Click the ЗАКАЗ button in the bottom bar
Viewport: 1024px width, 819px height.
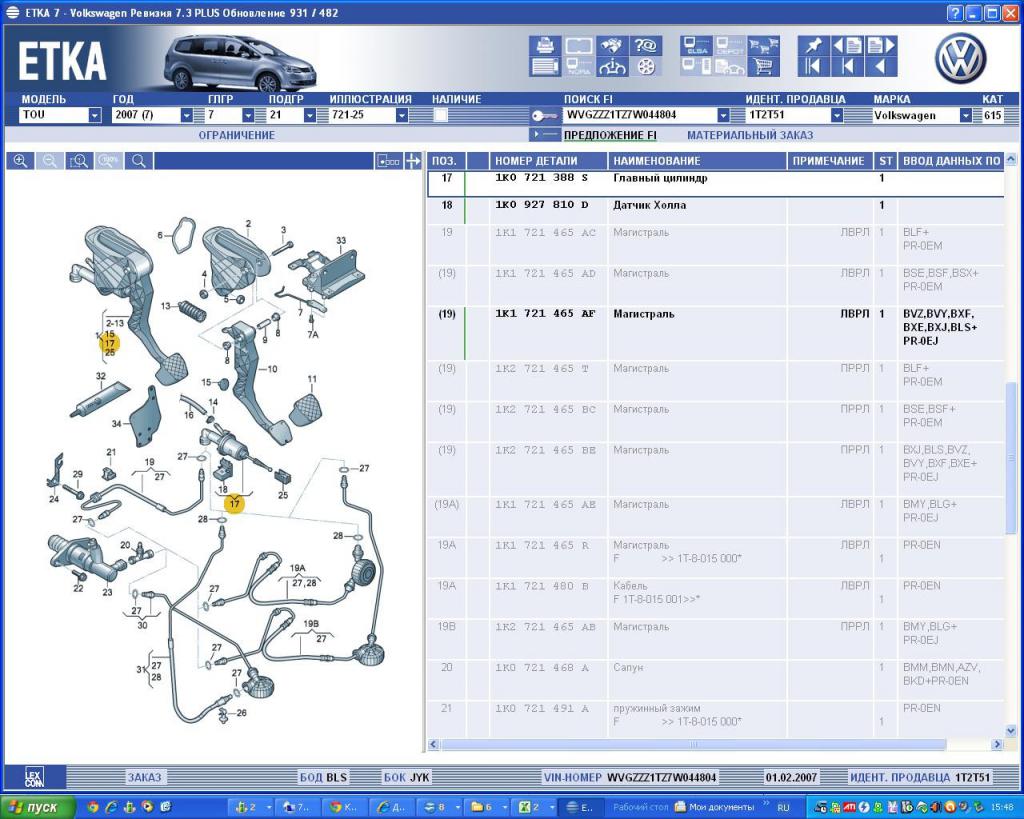coord(144,777)
